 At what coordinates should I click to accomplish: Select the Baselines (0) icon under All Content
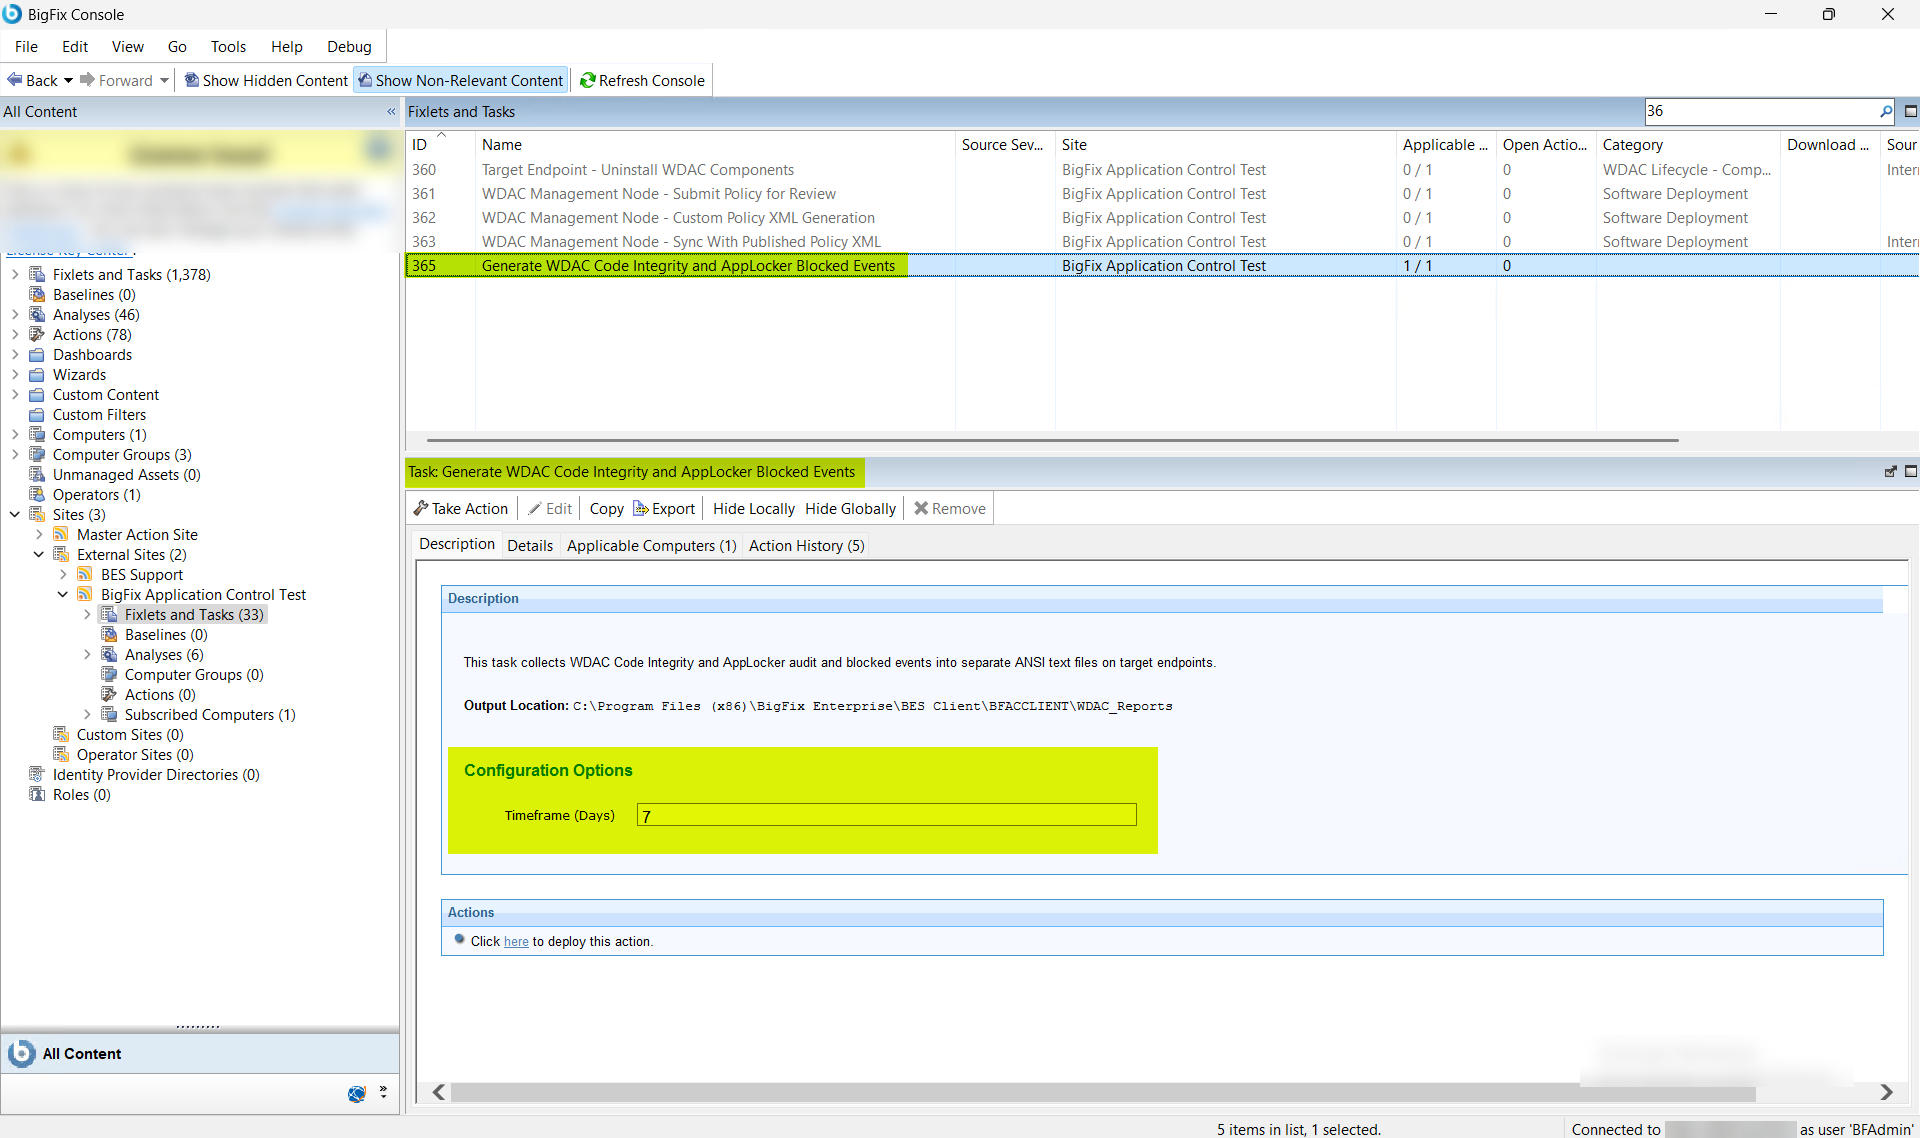click(x=37, y=294)
